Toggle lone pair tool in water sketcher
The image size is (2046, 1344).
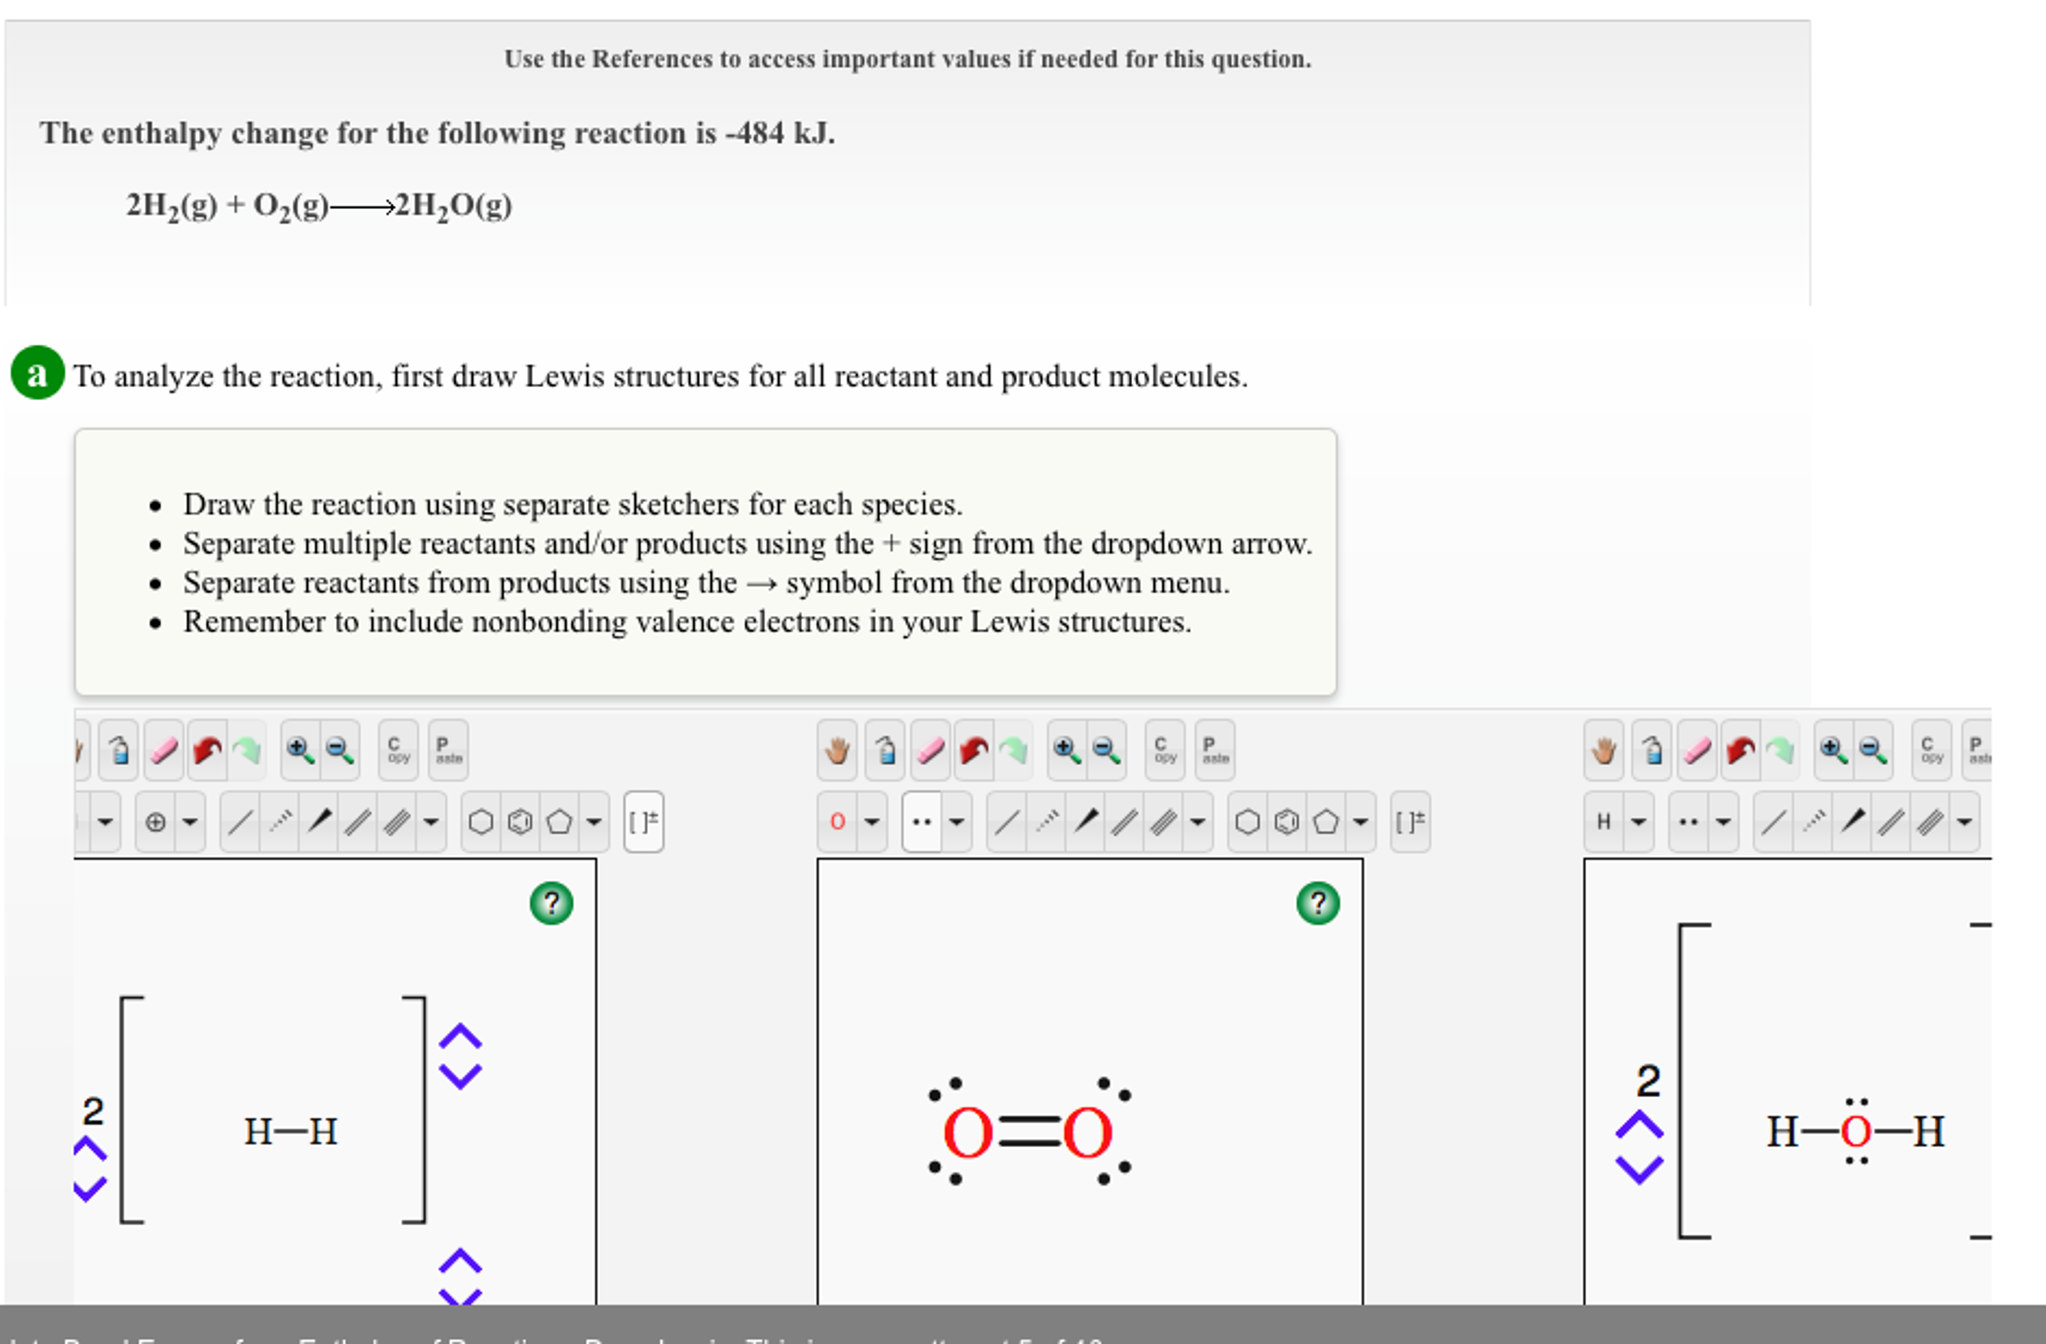click(x=1688, y=822)
